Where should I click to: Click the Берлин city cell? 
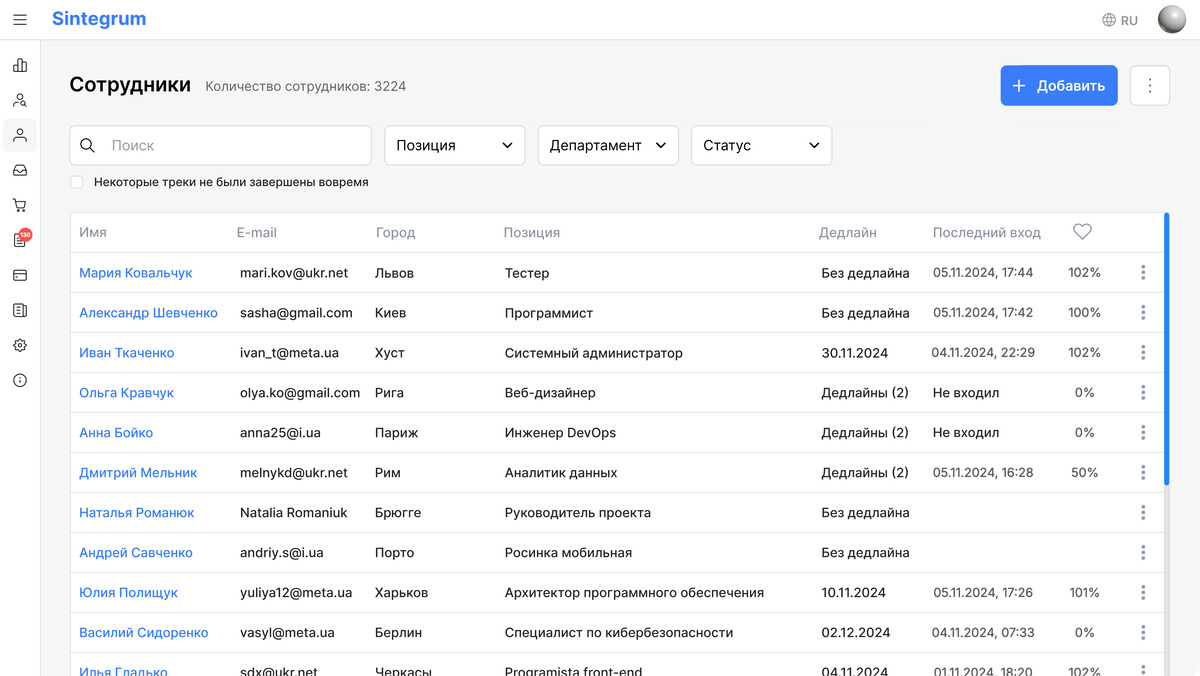[x=398, y=632]
